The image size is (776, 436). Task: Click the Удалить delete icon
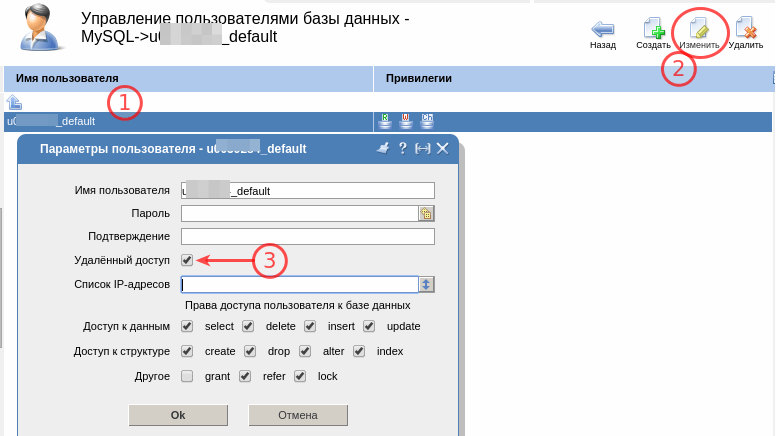click(746, 28)
